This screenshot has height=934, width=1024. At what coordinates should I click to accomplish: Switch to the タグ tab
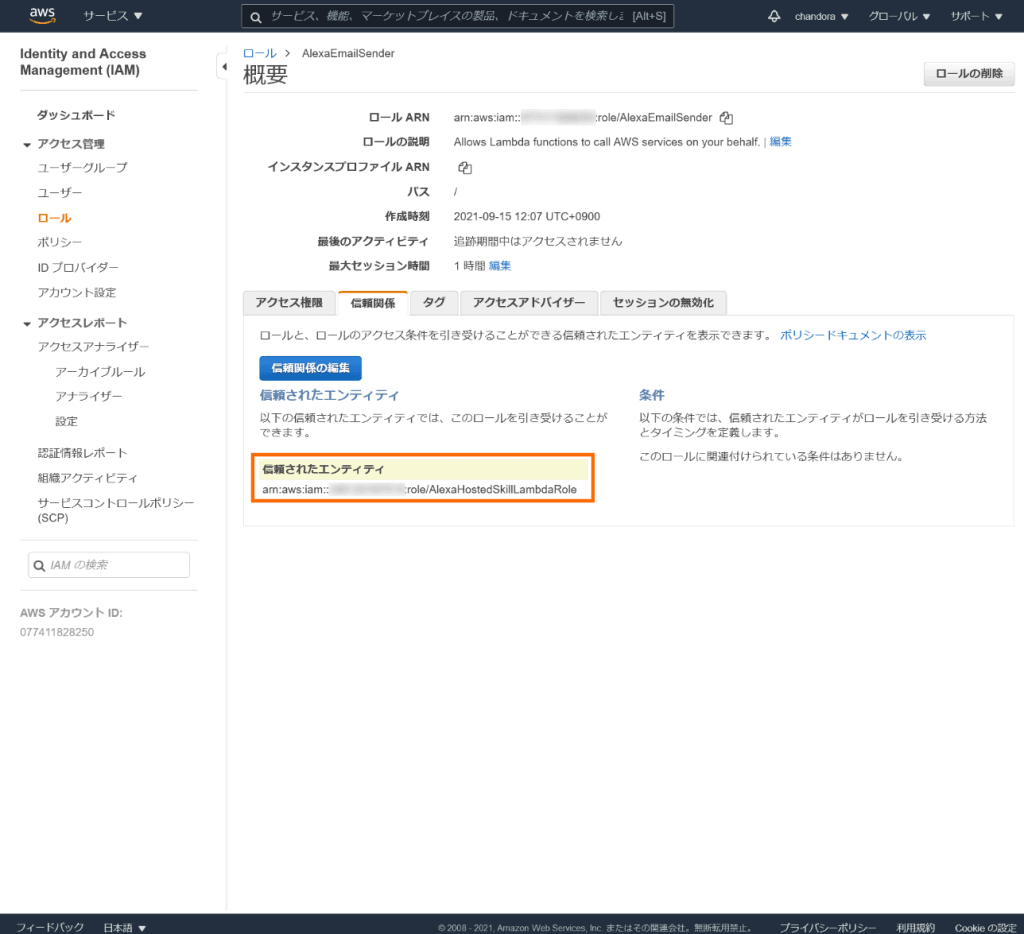(434, 303)
